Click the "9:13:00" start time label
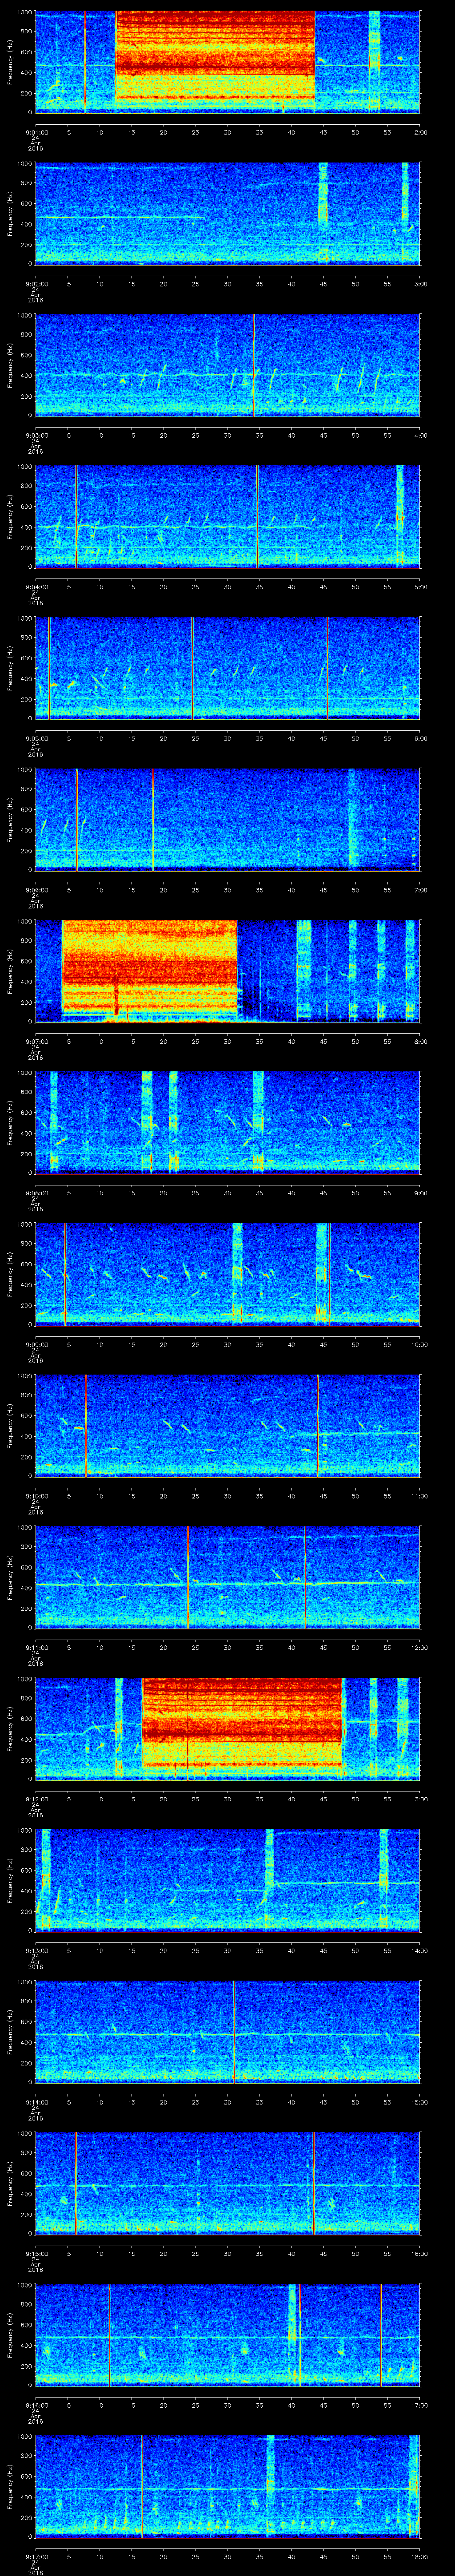 [x=36, y=1950]
